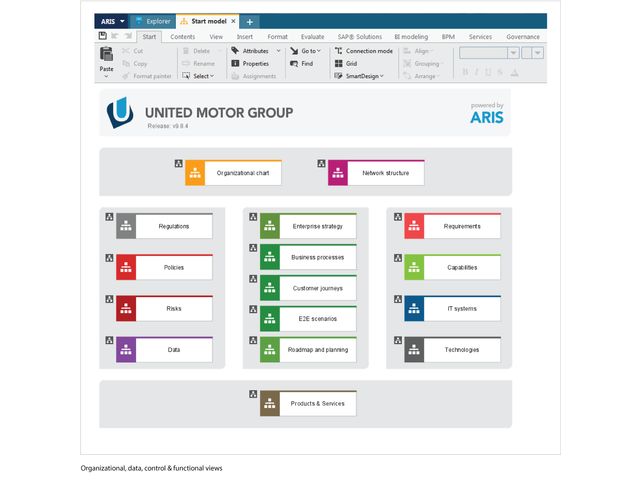
Task: Switch to the Insert ribbon tab
Action: click(x=245, y=36)
